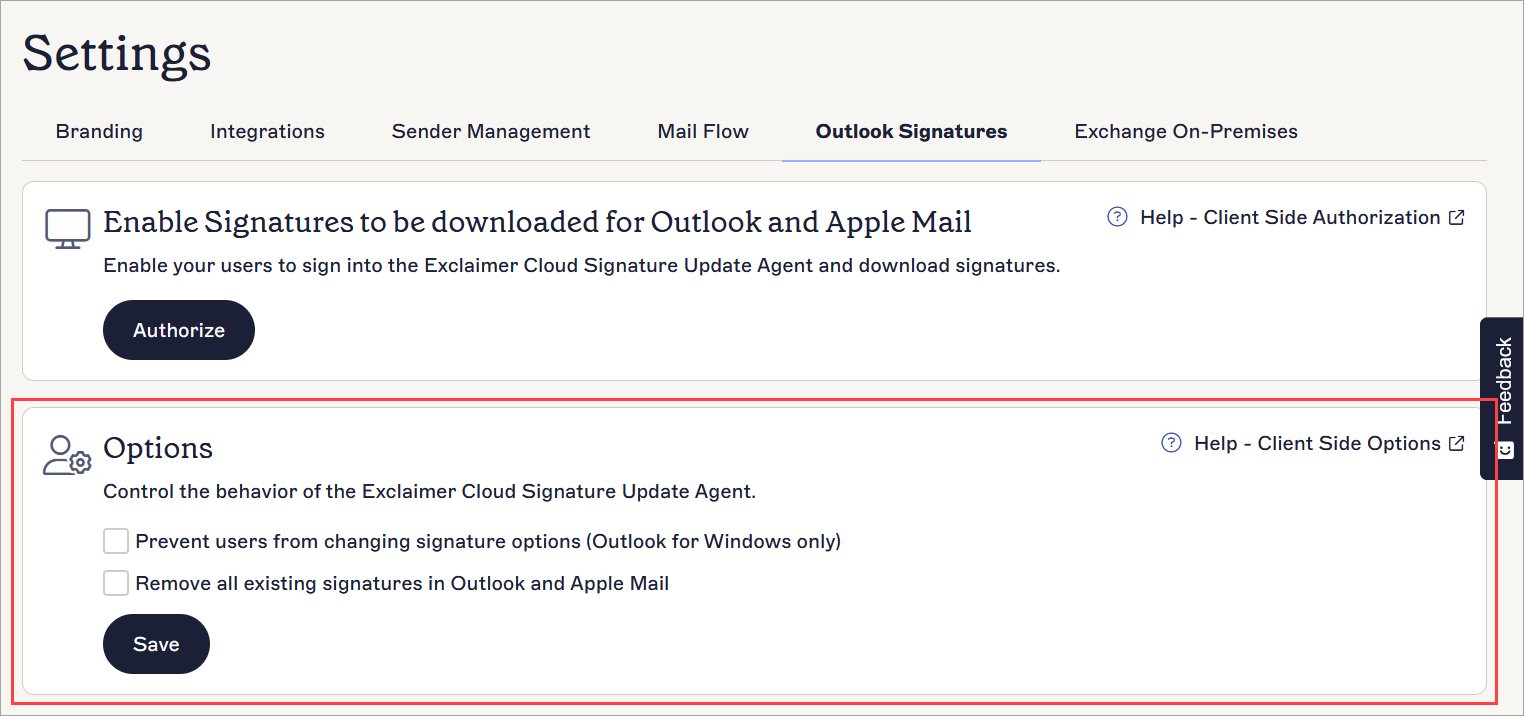This screenshot has width=1524, height=716.
Task: Switch to the Branding tab
Action: pos(99,132)
